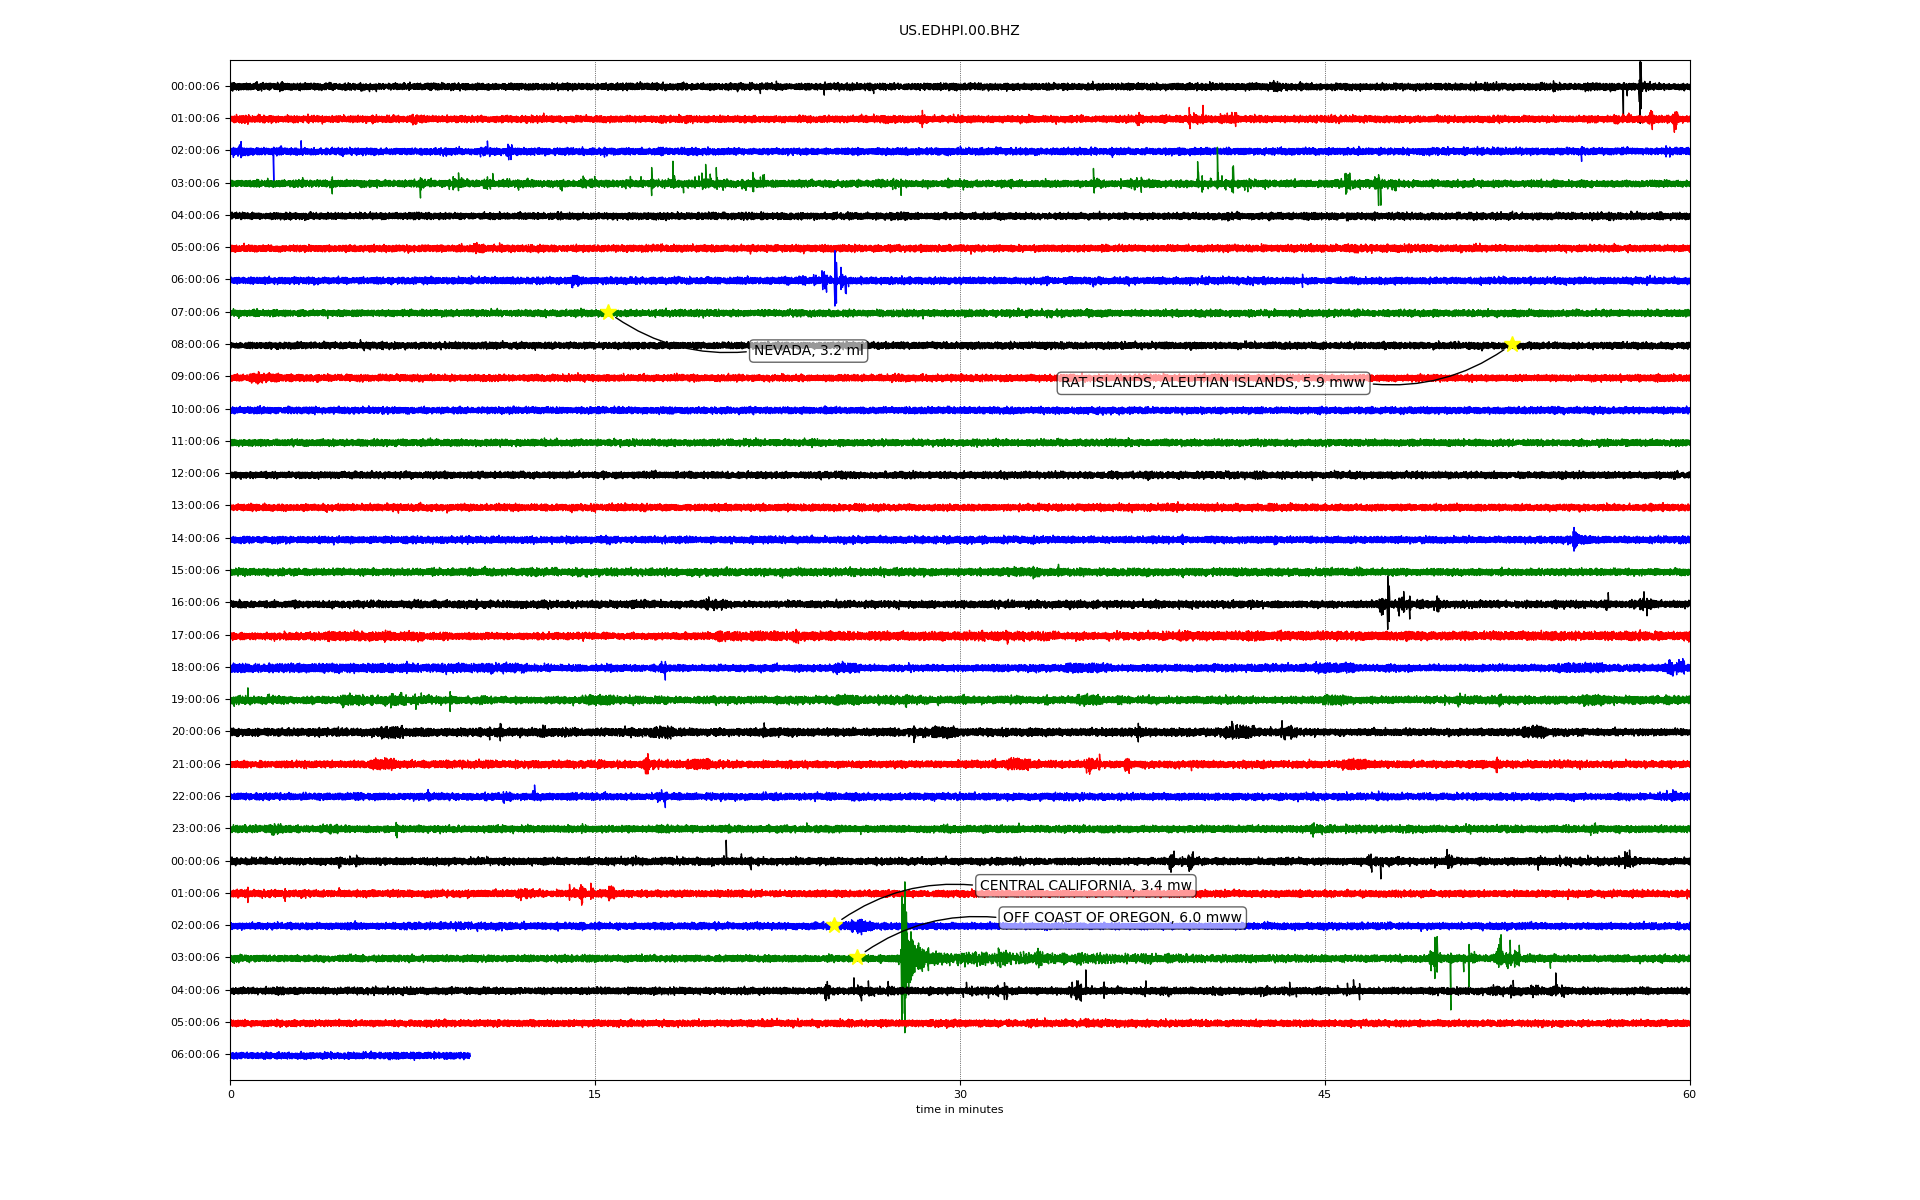Click the Off Coast of Oregon star
This screenshot has height=1200, width=1920.
(x=857, y=957)
